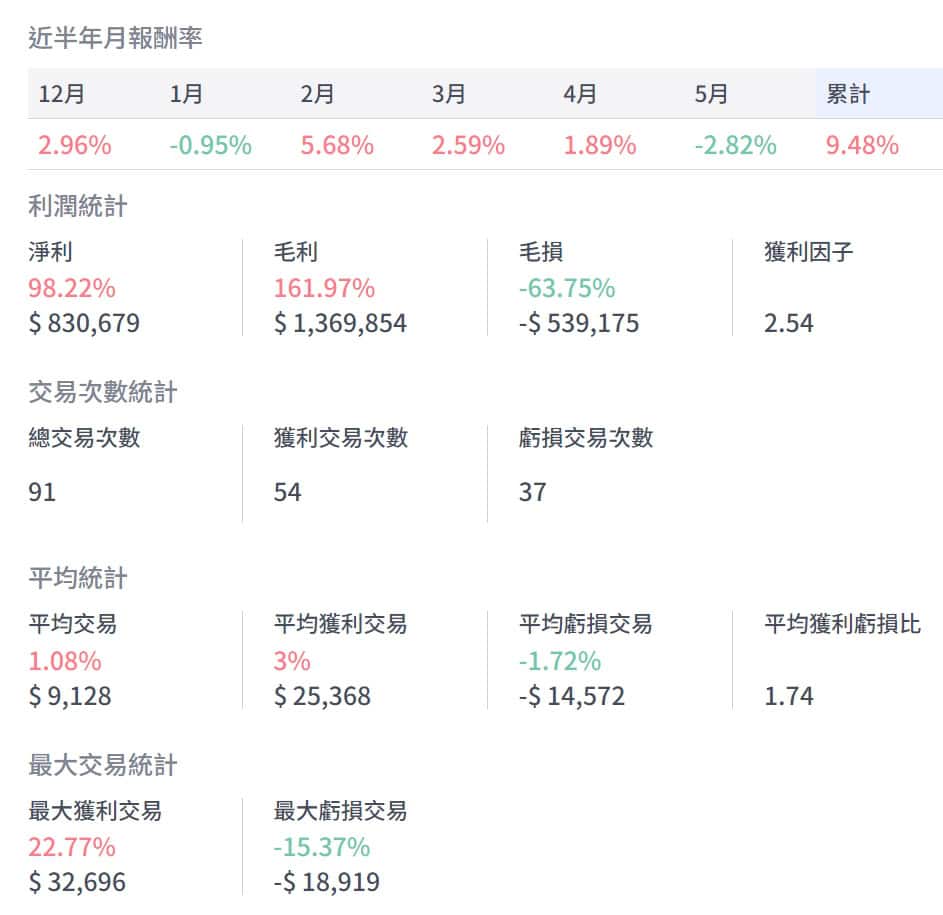Click the 最大獲利交易 percentage 22.77%
The height and width of the screenshot is (915, 943).
pos(72,848)
